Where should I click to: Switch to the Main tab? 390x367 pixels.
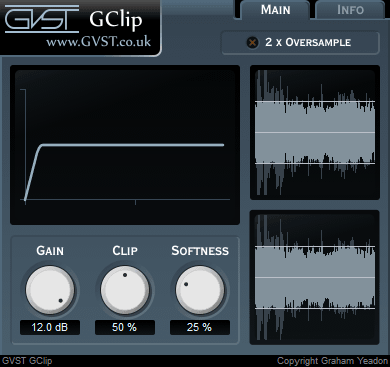point(275,10)
